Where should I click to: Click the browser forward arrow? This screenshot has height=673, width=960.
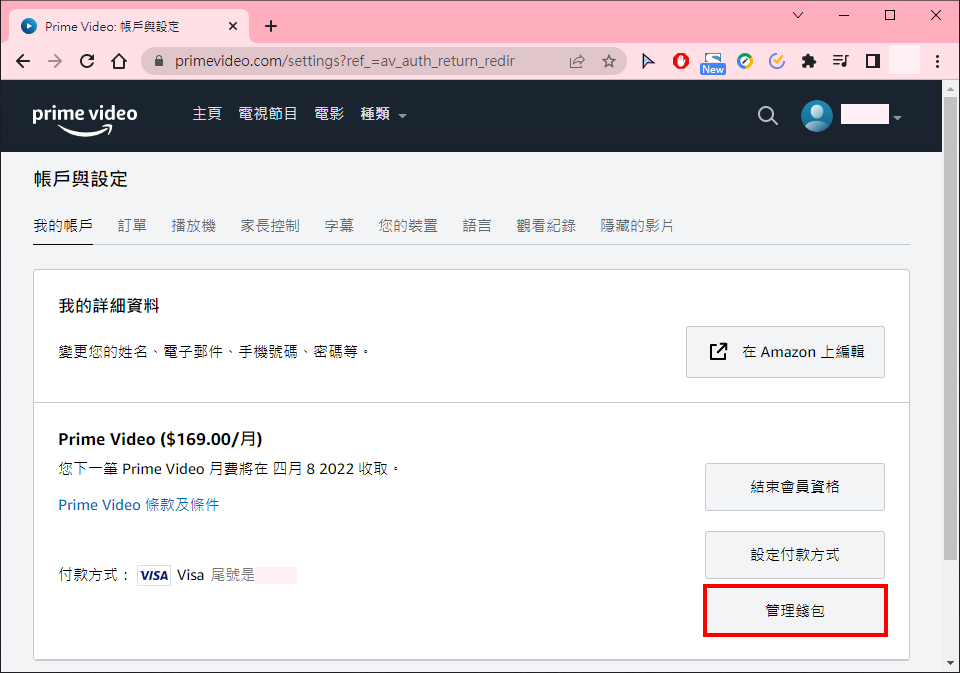(55, 61)
